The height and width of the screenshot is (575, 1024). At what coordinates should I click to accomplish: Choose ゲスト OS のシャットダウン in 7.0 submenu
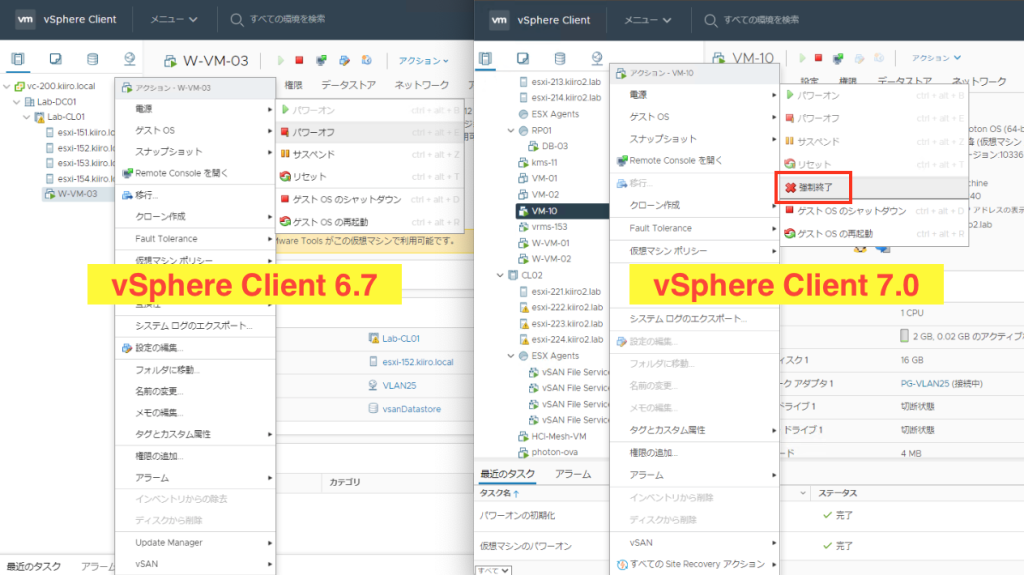click(874, 210)
